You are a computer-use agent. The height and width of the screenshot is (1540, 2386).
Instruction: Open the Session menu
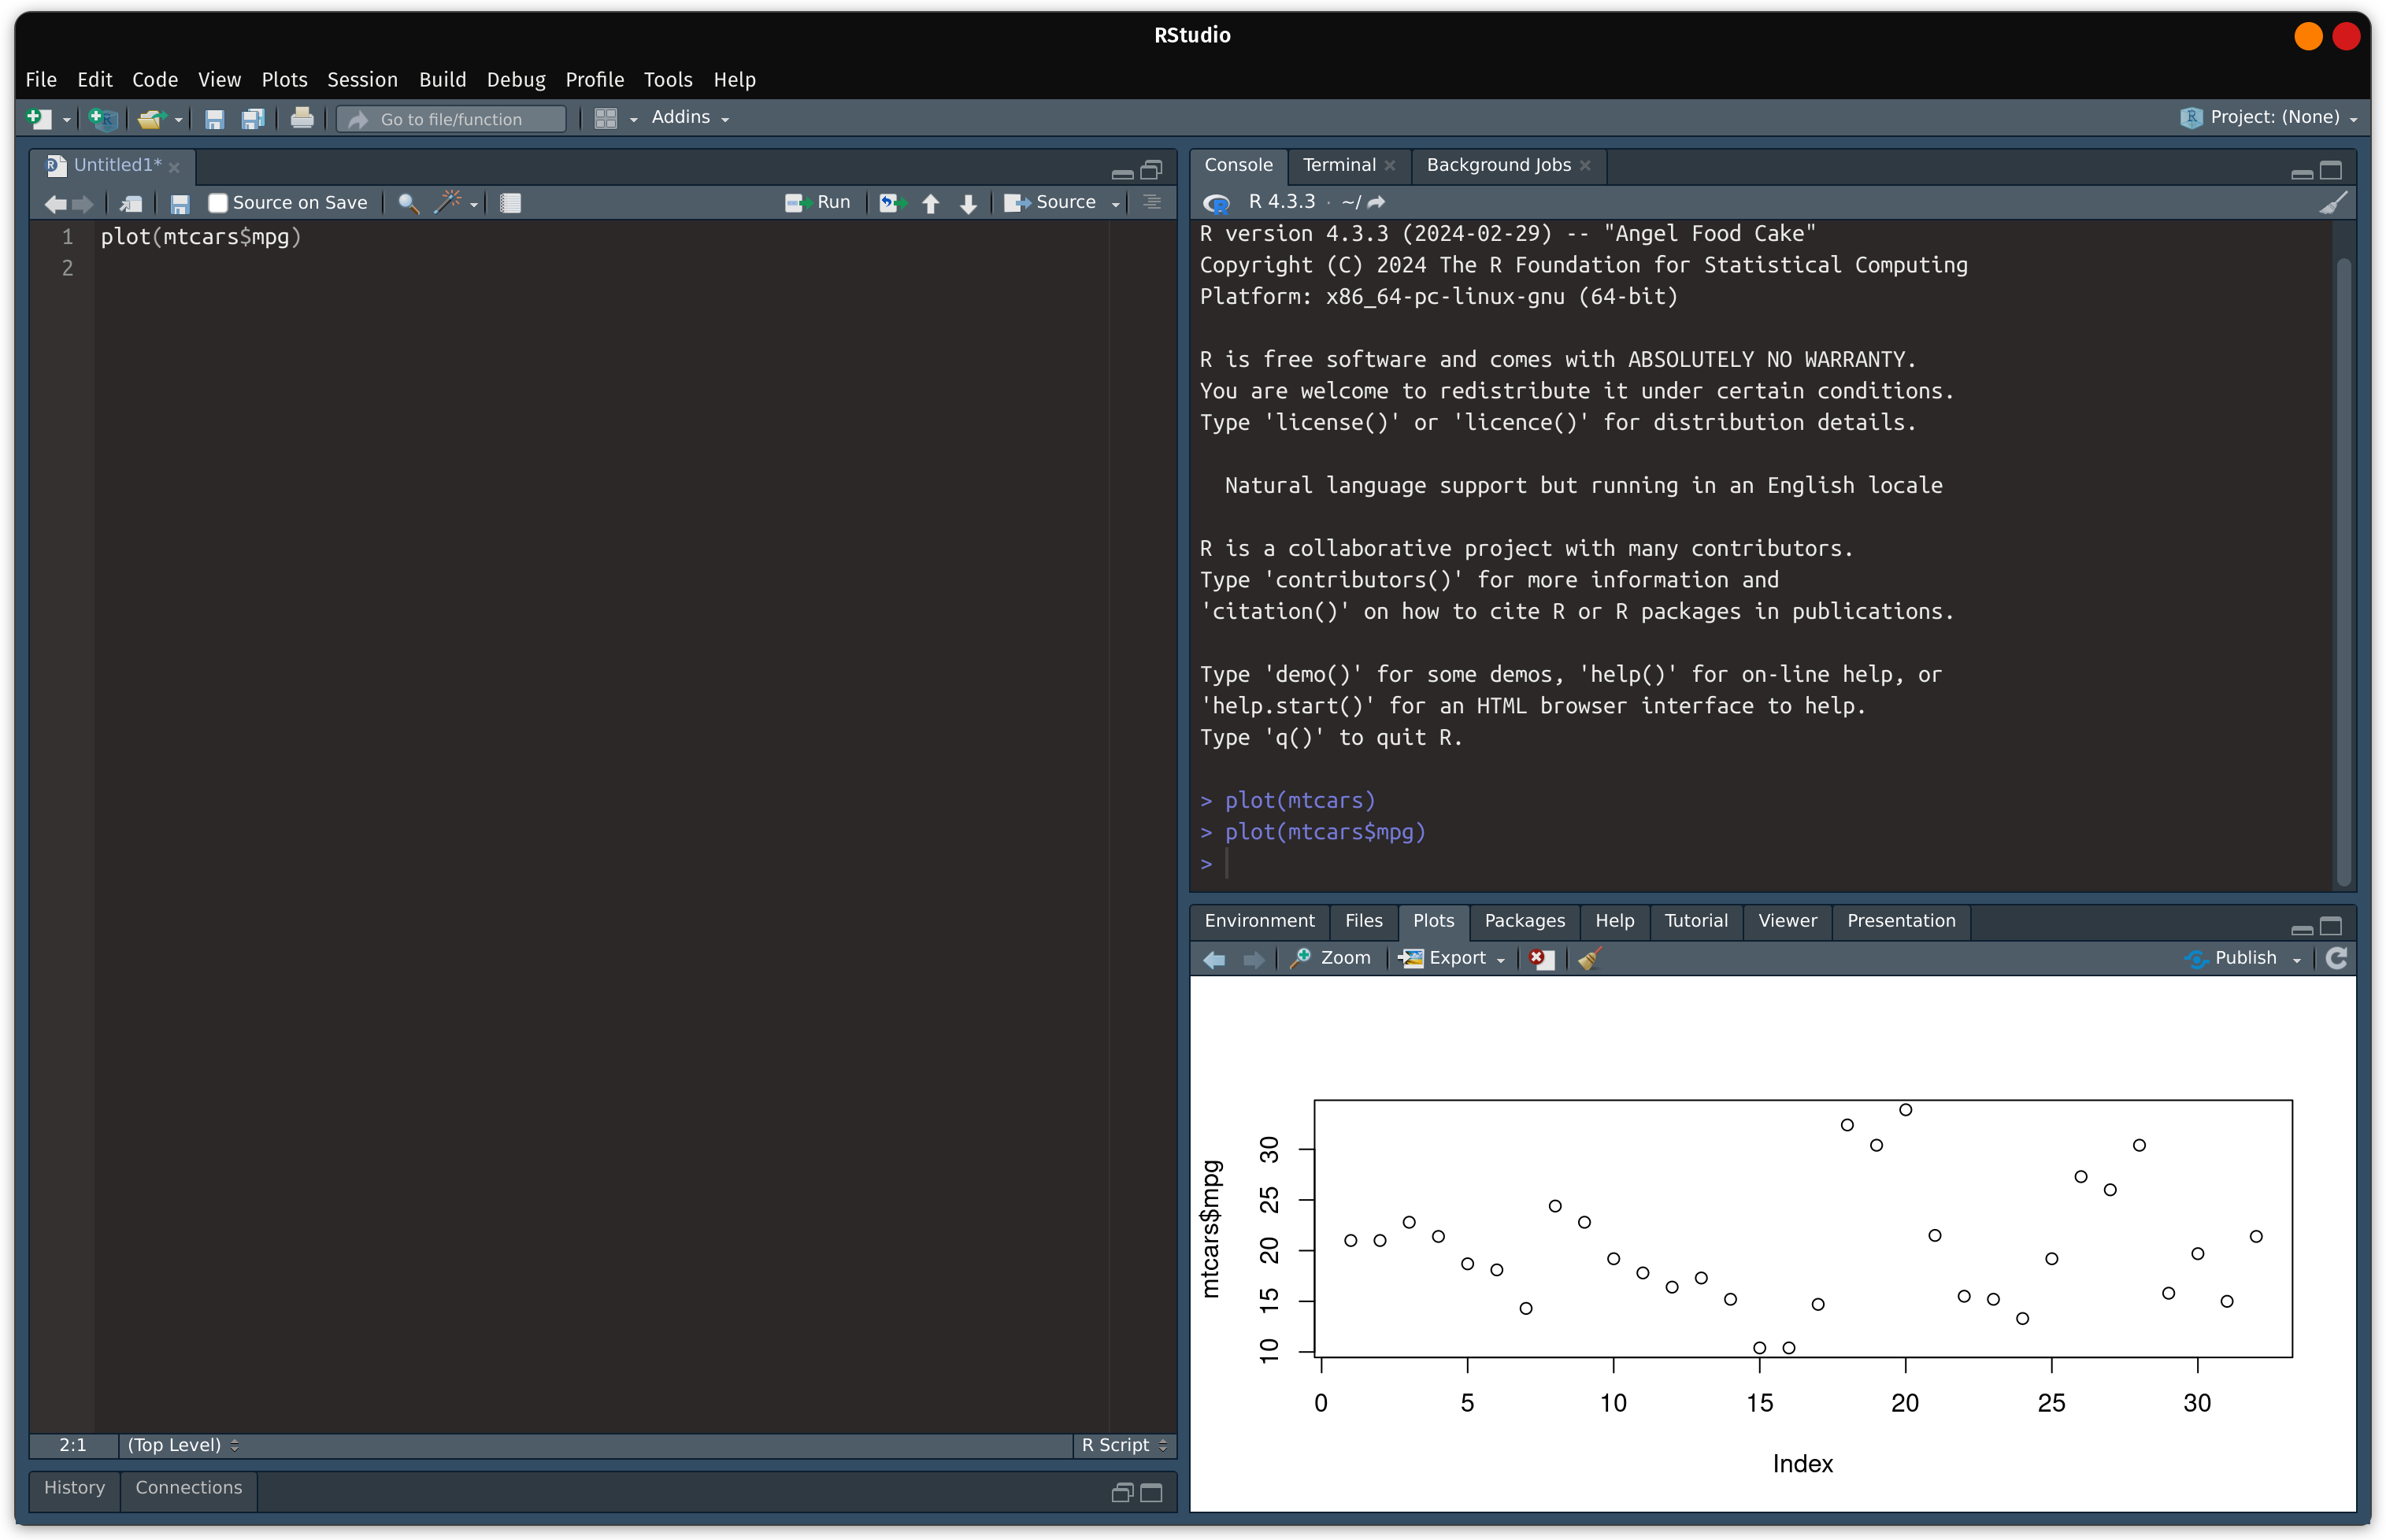362,80
